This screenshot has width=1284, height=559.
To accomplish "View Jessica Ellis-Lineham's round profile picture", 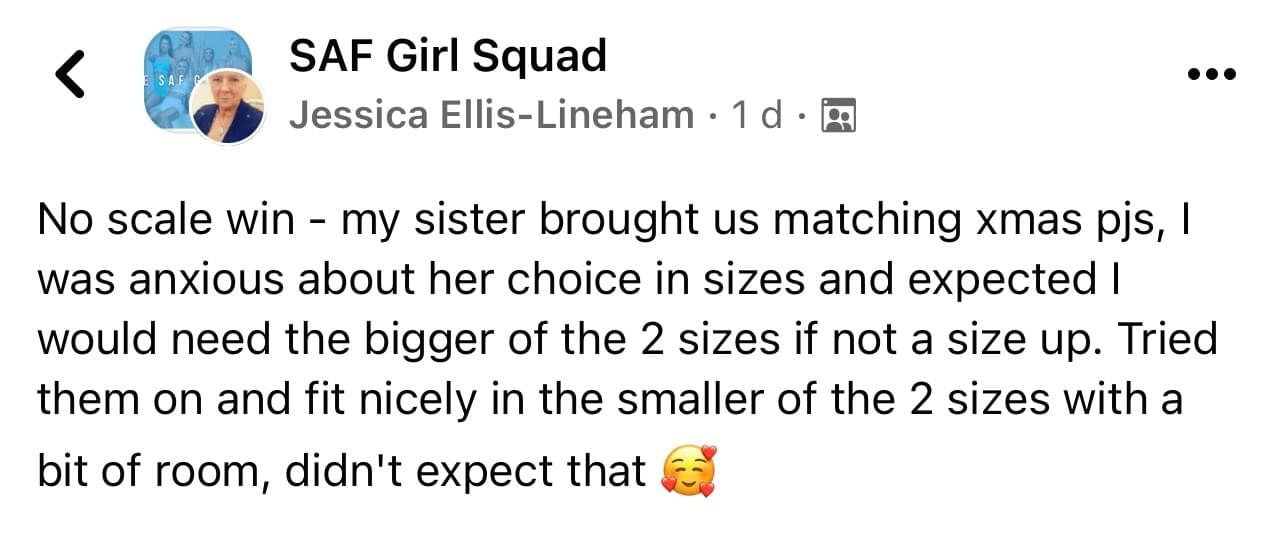I will point(227,108).
